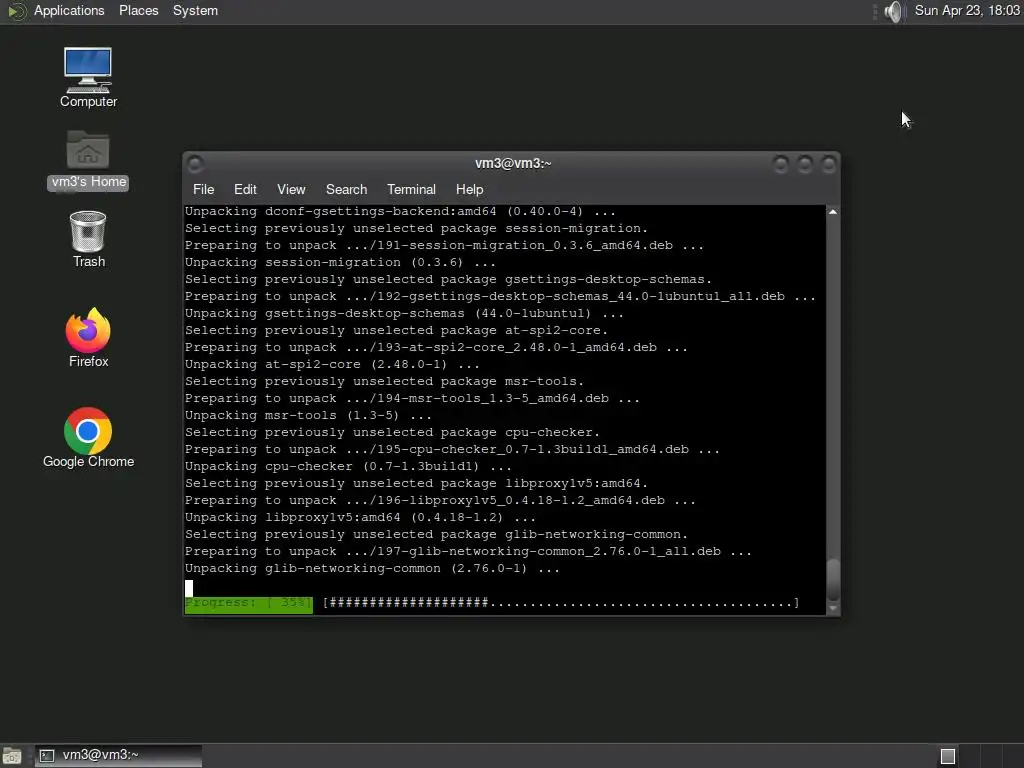Open vm3's Home folder icon
Image resolution: width=1024 pixels, height=768 pixels.
88,160
